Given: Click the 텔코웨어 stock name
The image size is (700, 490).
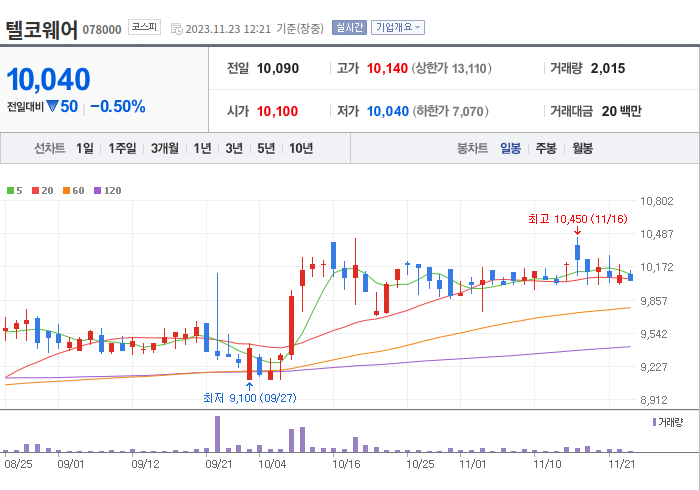Looking at the screenshot, I should coord(42,29).
